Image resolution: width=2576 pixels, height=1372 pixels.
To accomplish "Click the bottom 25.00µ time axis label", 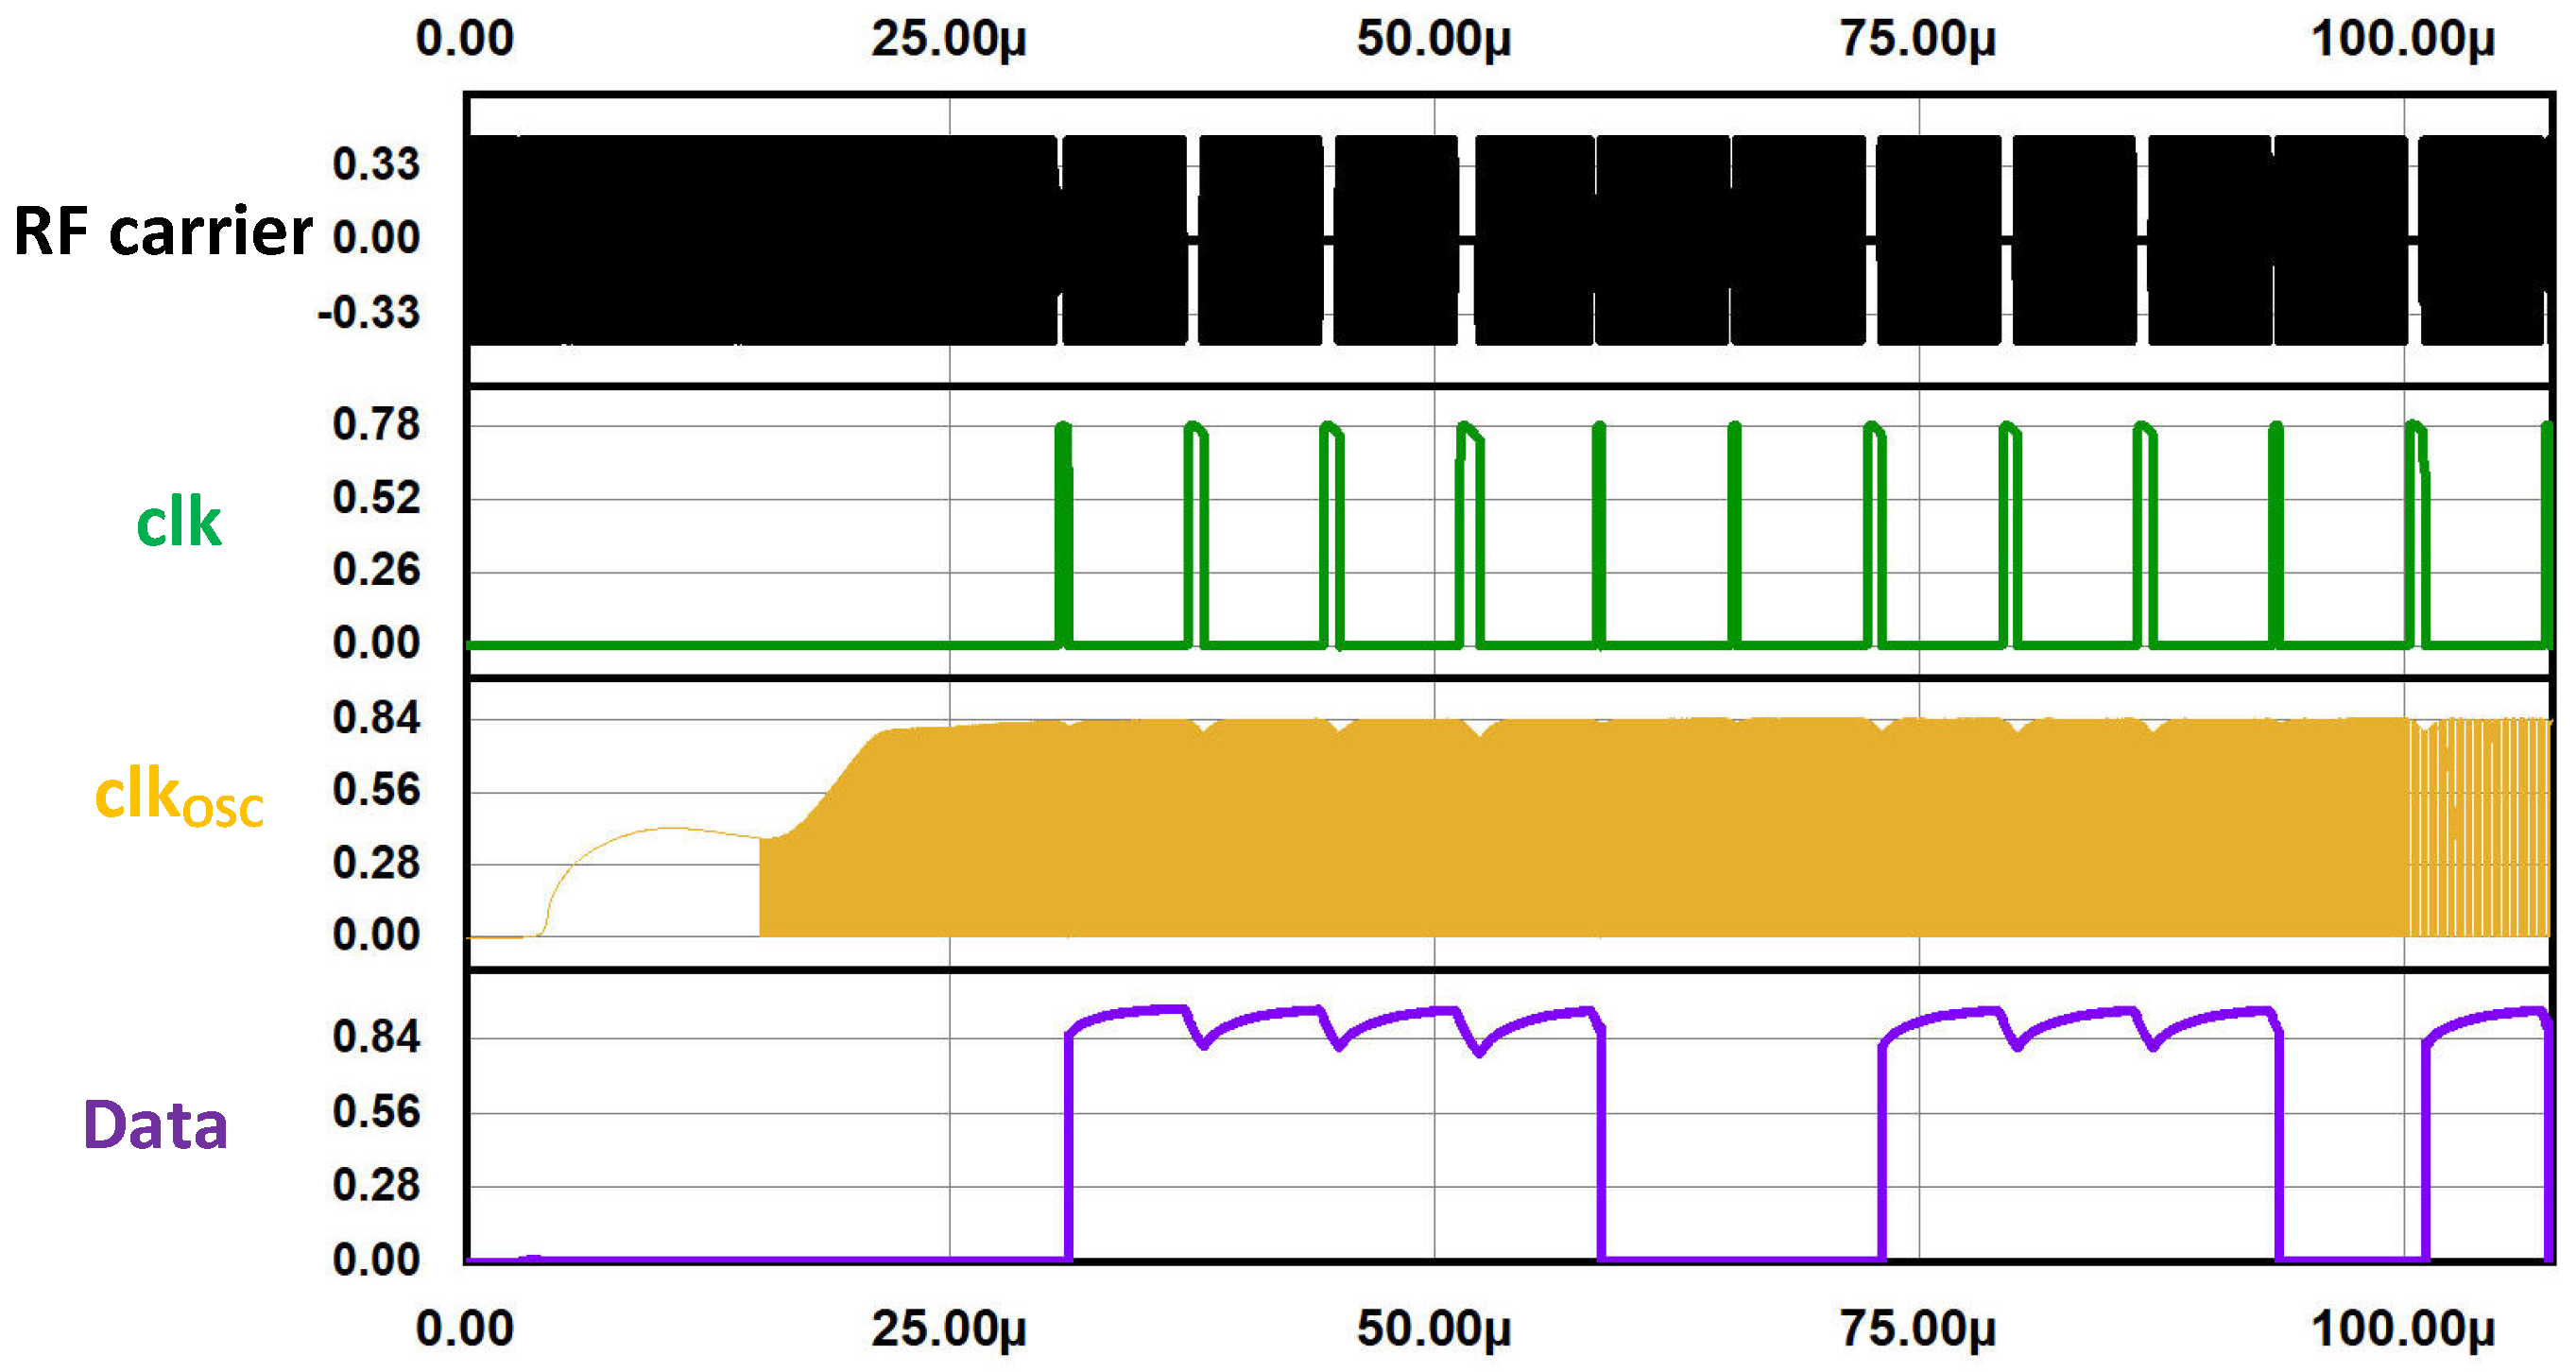I will 948,1329.
